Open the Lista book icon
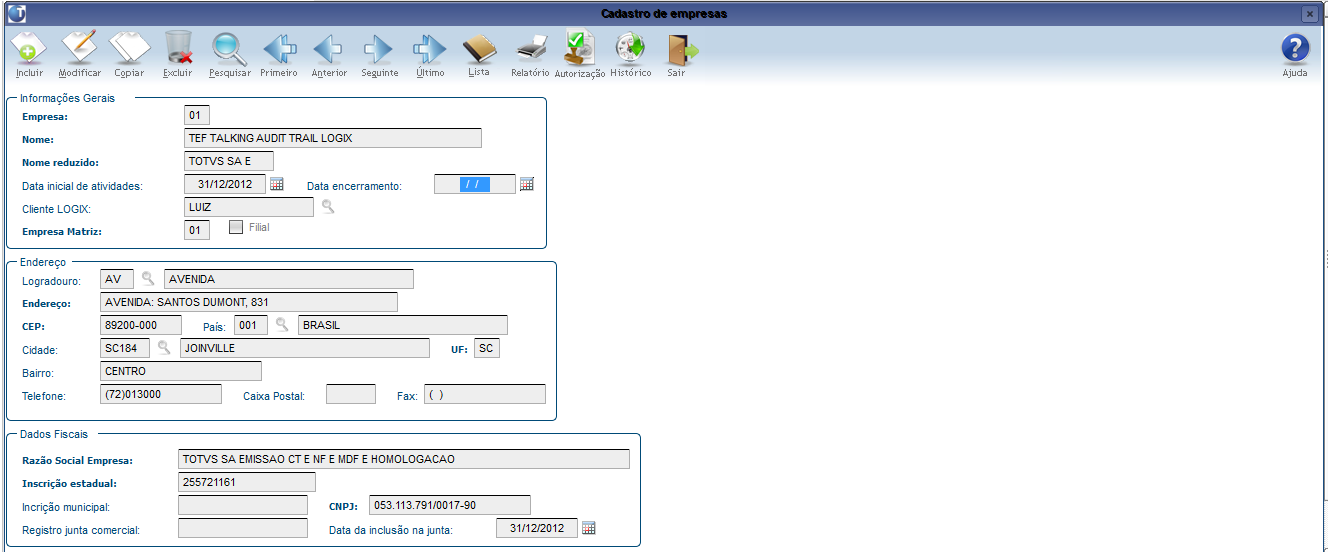This screenshot has width=1328, height=552. 479,48
